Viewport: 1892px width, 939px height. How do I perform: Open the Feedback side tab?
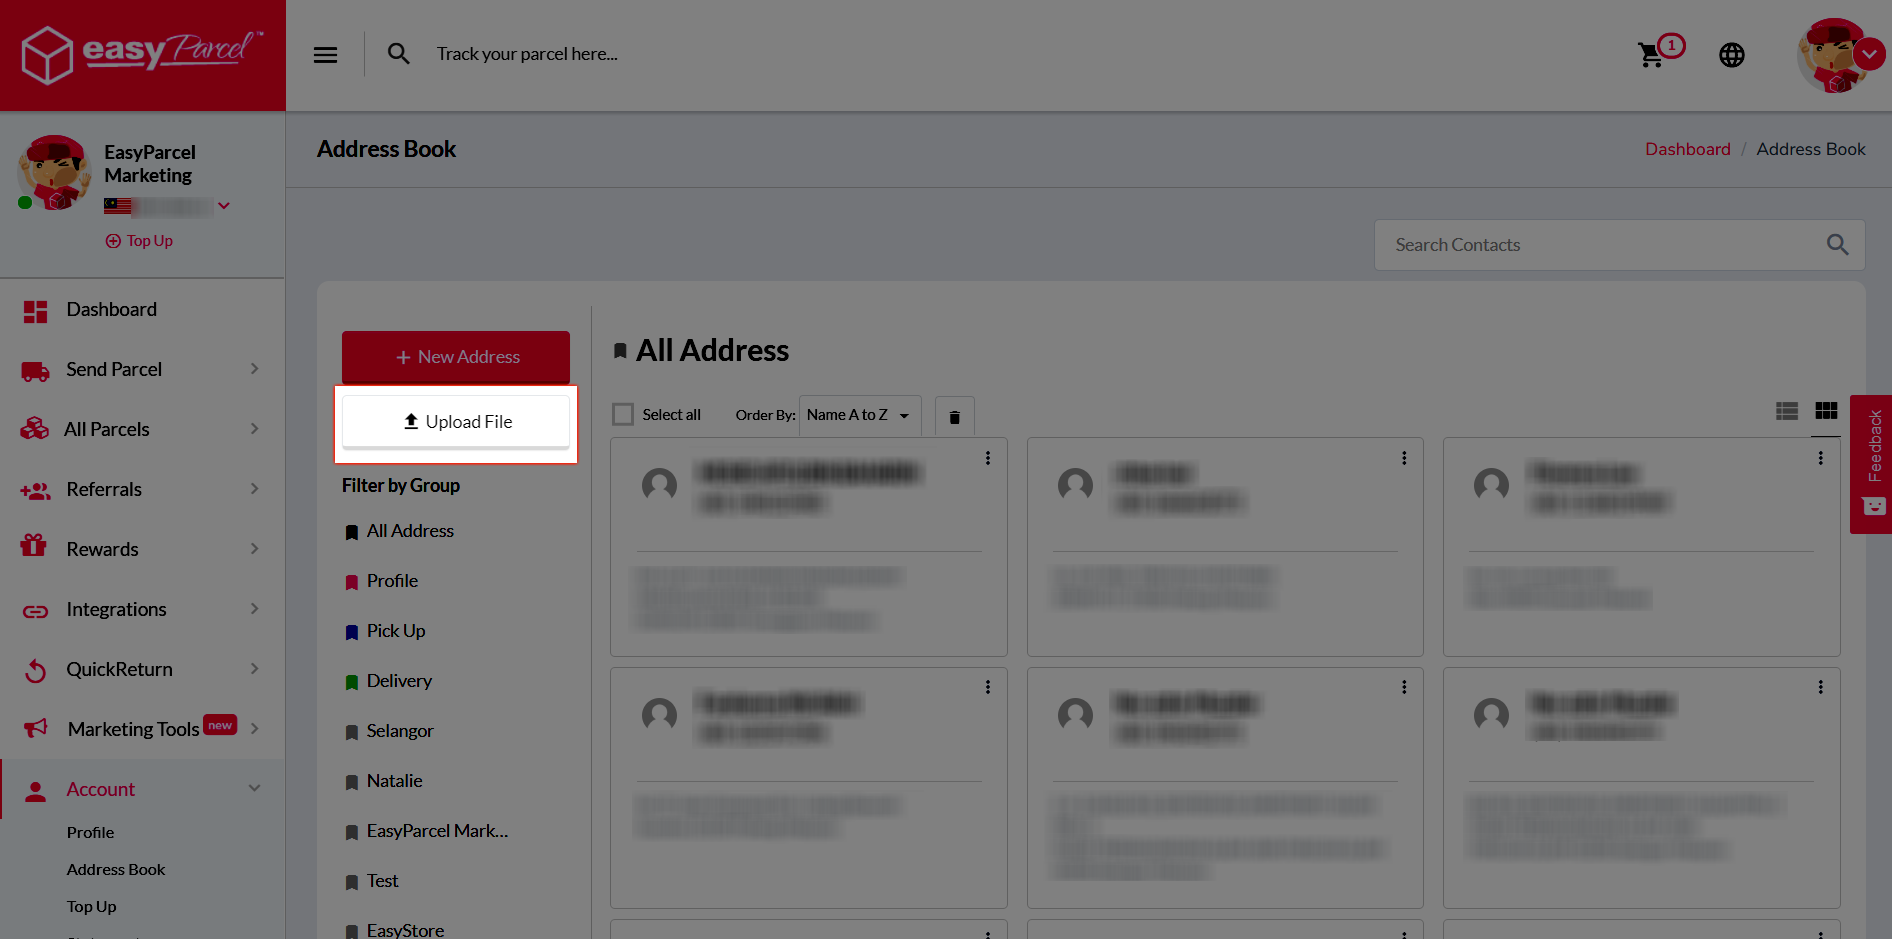click(x=1871, y=464)
